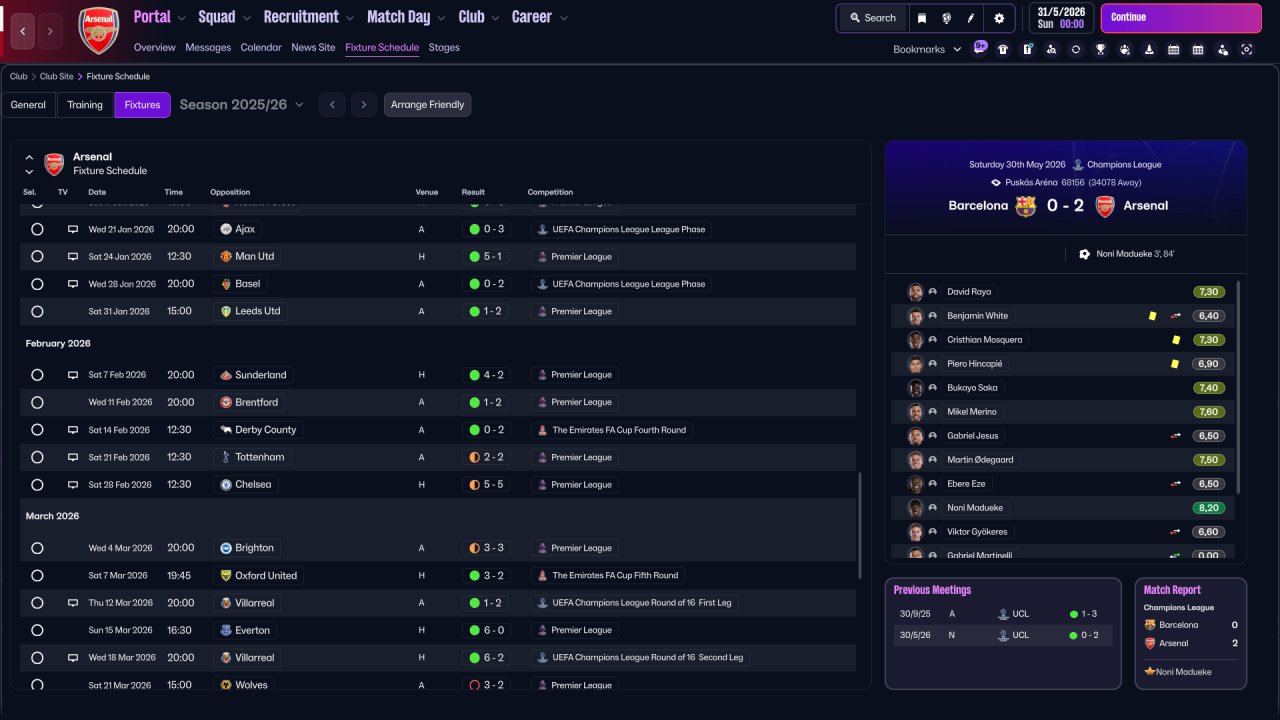Select the Derby County fixture radio button
The height and width of the screenshot is (720, 1280).
(x=37, y=430)
